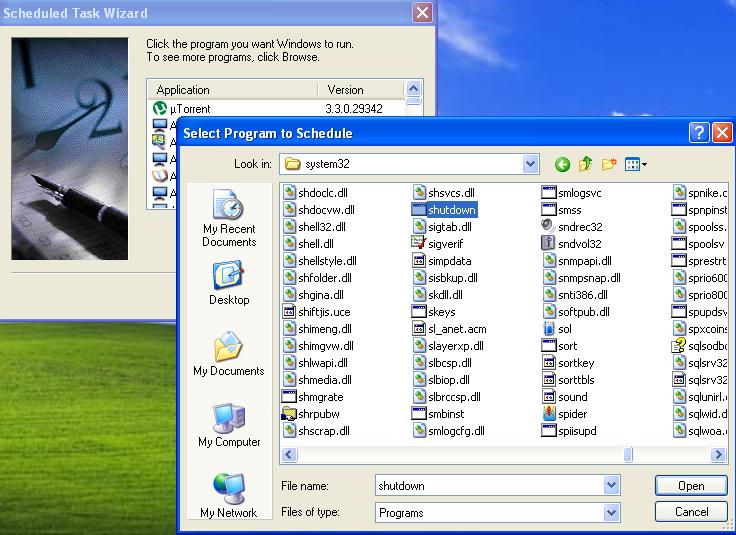This screenshot has height=535, width=736.
Task: Expand the File name dropdown
Action: (x=611, y=485)
